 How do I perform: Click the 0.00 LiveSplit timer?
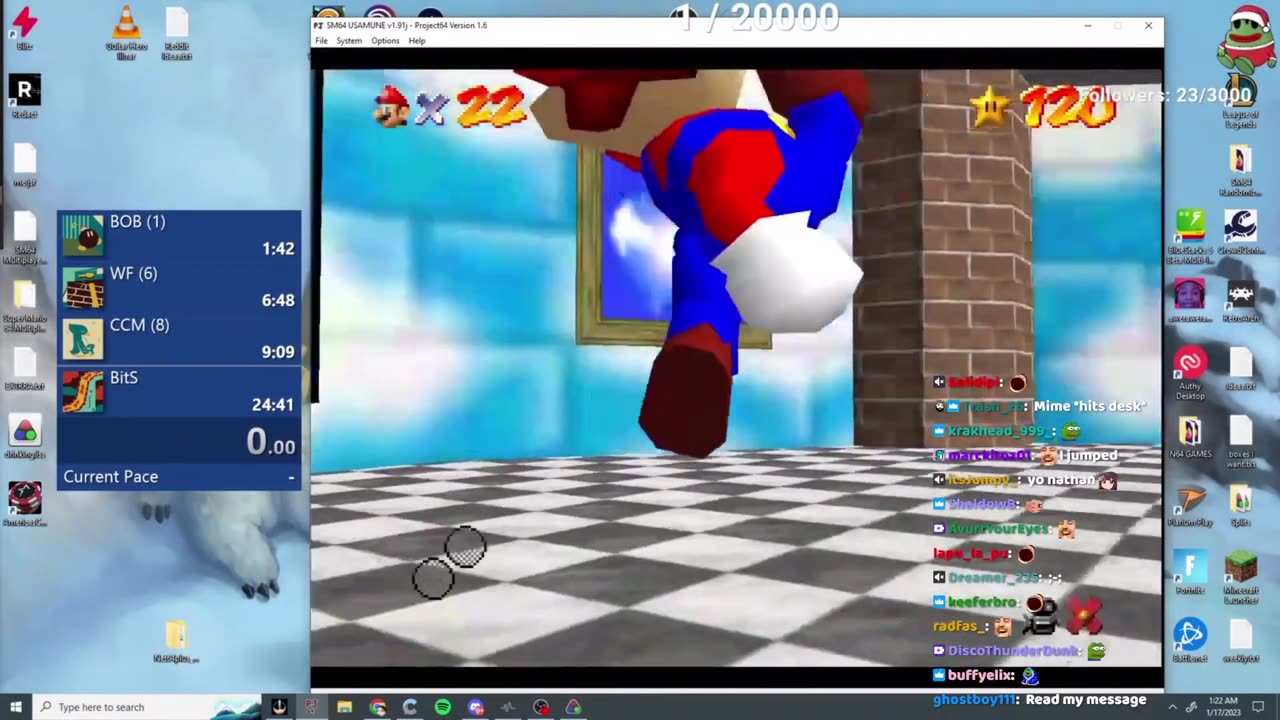[x=270, y=442]
